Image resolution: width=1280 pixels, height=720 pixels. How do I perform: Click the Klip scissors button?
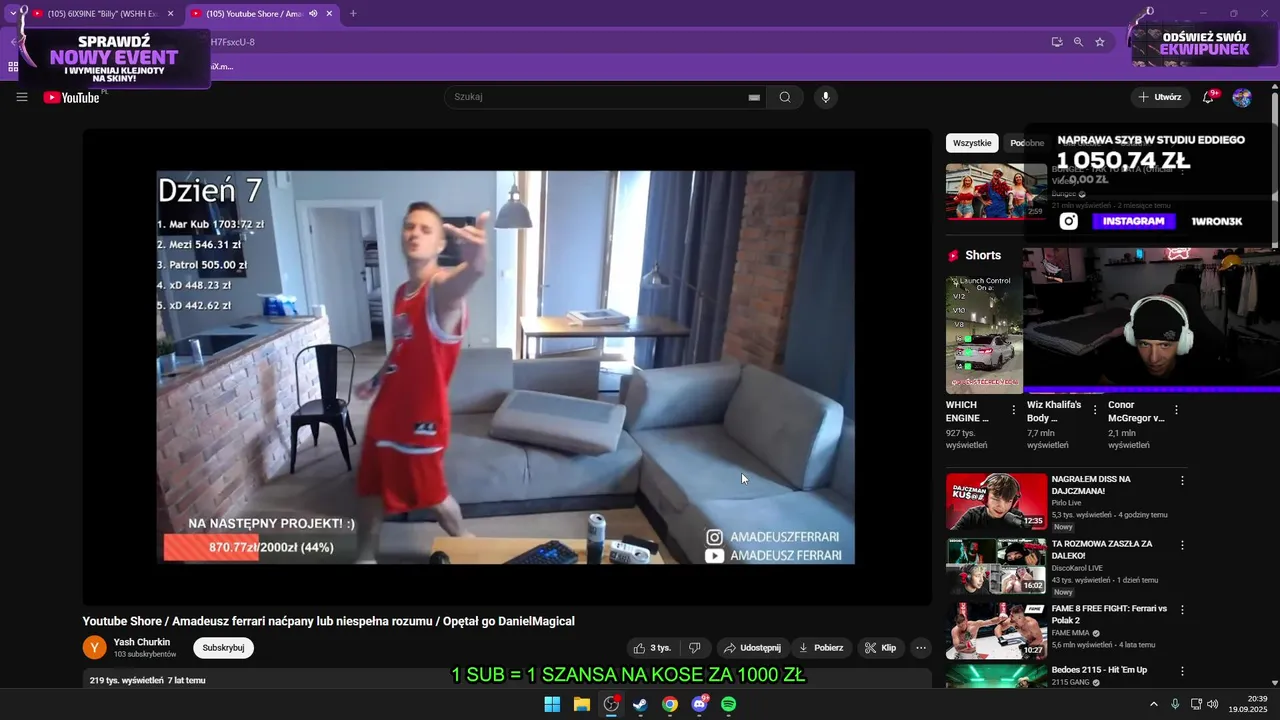click(880, 648)
